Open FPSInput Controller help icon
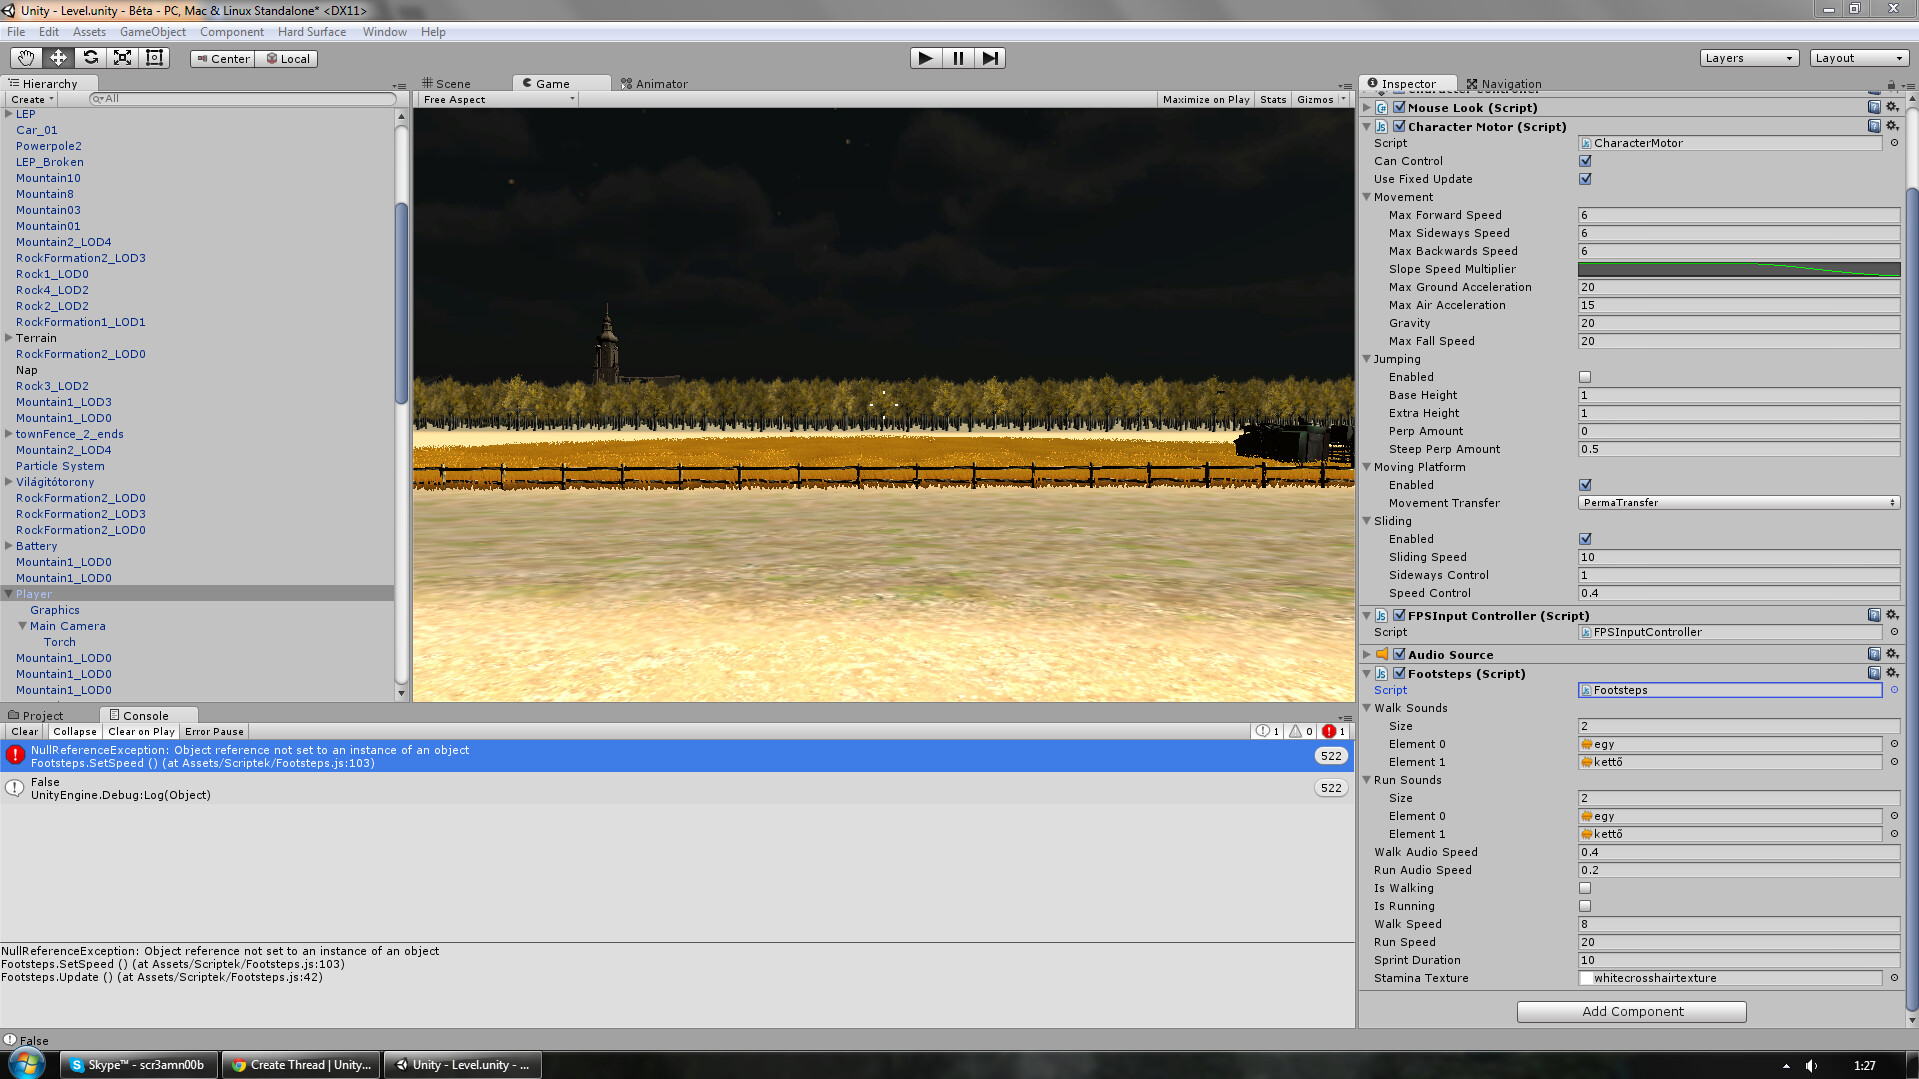Image resolution: width=1919 pixels, height=1079 pixels. 1874,615
